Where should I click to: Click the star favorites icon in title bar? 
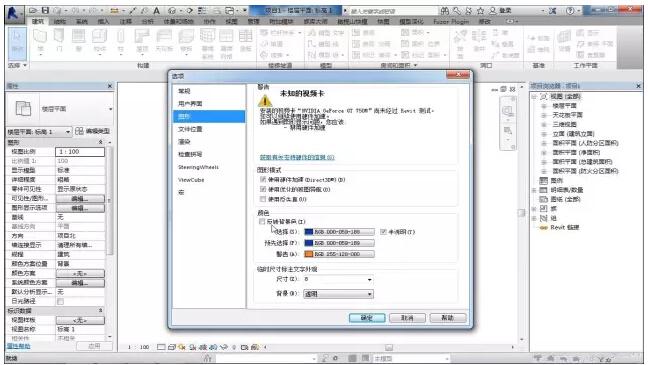coord(480,11)
